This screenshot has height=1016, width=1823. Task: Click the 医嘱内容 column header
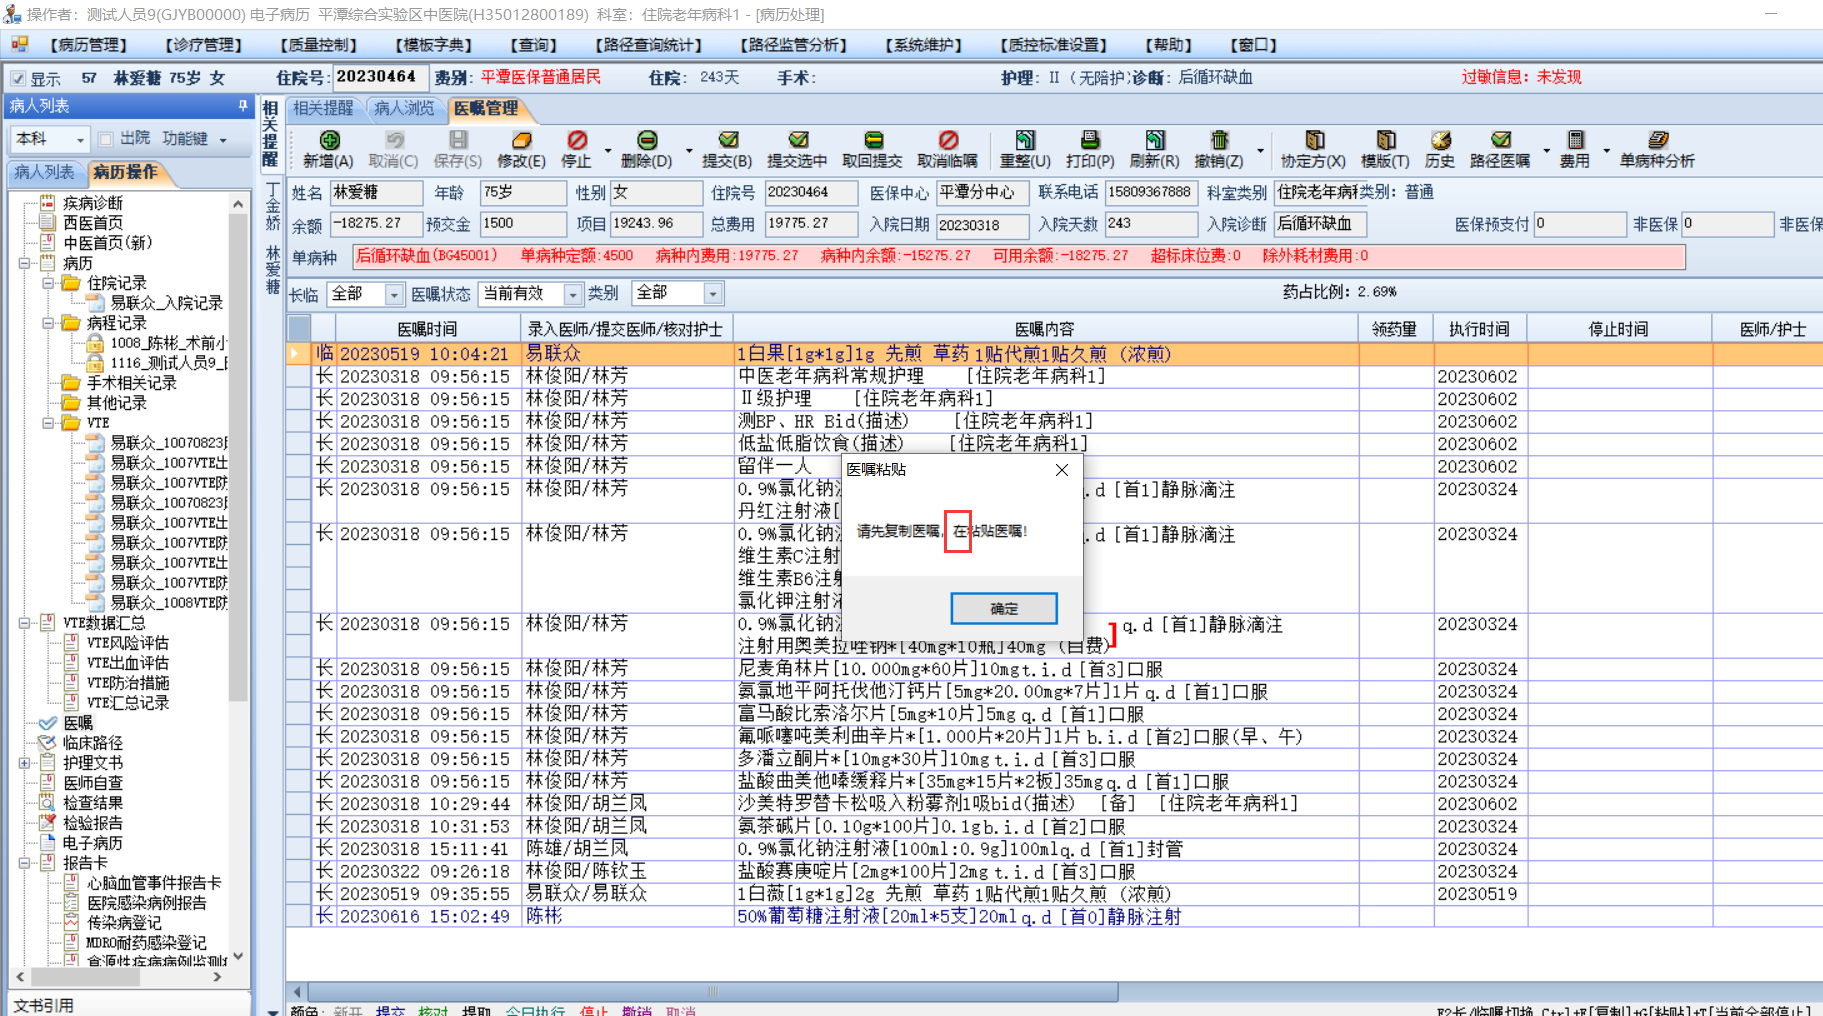coord(1045,329)
